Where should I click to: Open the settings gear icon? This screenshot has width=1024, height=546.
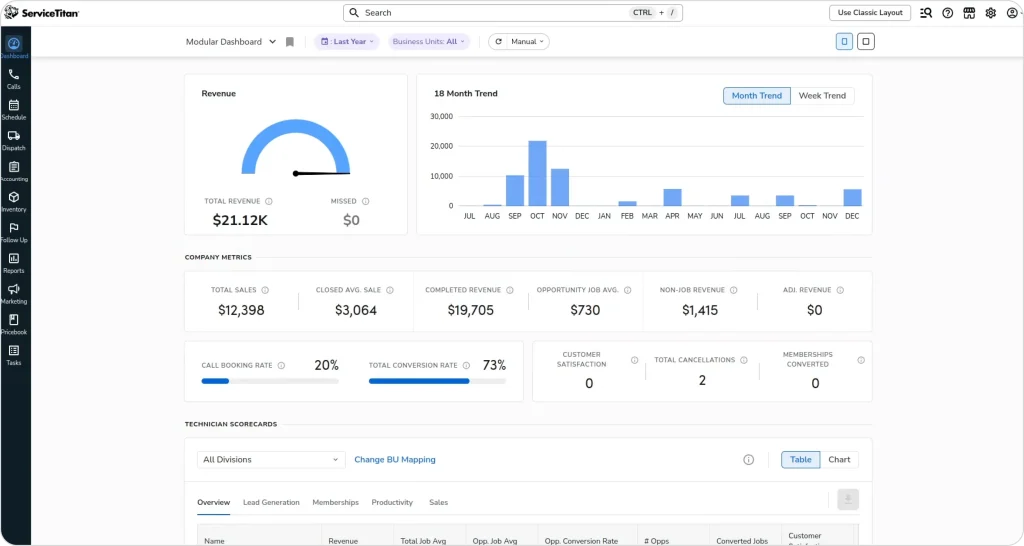click(991, 12)
